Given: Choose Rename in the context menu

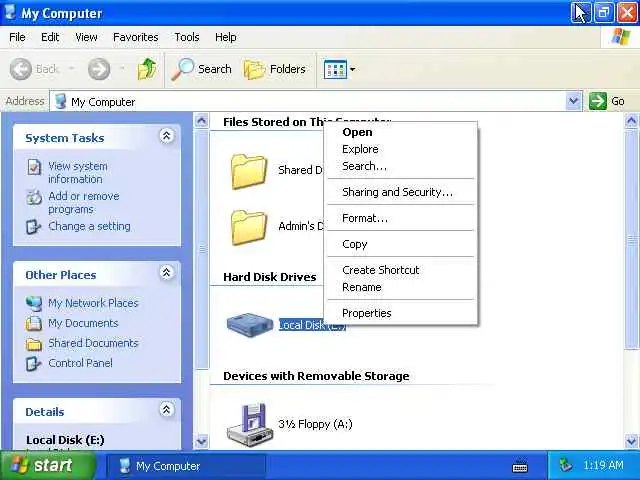Looking at the screenshot, I should 402,287.
